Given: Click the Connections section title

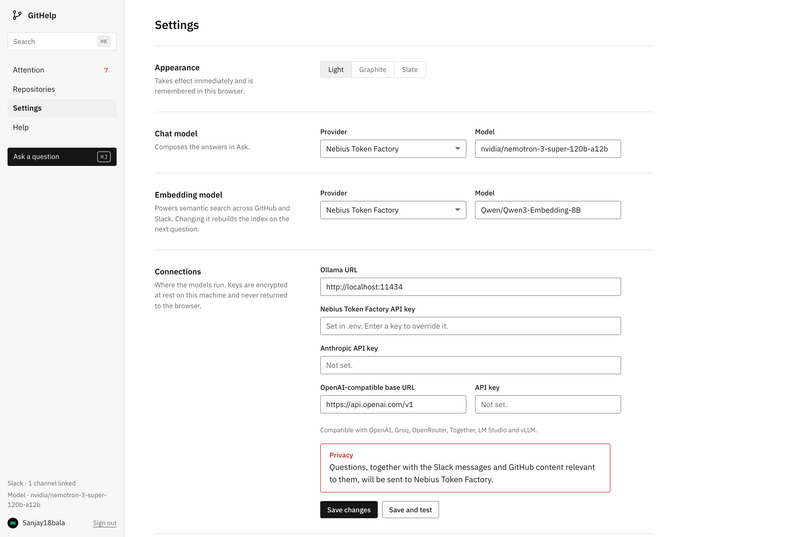Looking at the screenshot, I should 178,271.
